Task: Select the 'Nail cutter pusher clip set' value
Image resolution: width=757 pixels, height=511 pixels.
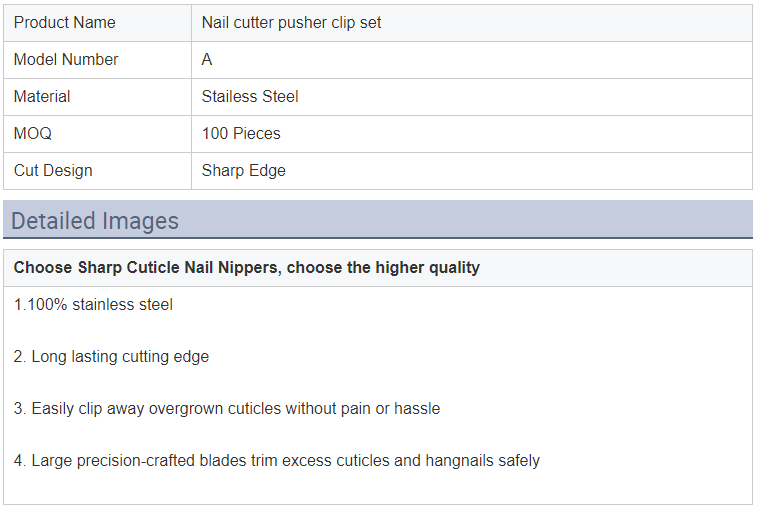Action: point(291,23)
